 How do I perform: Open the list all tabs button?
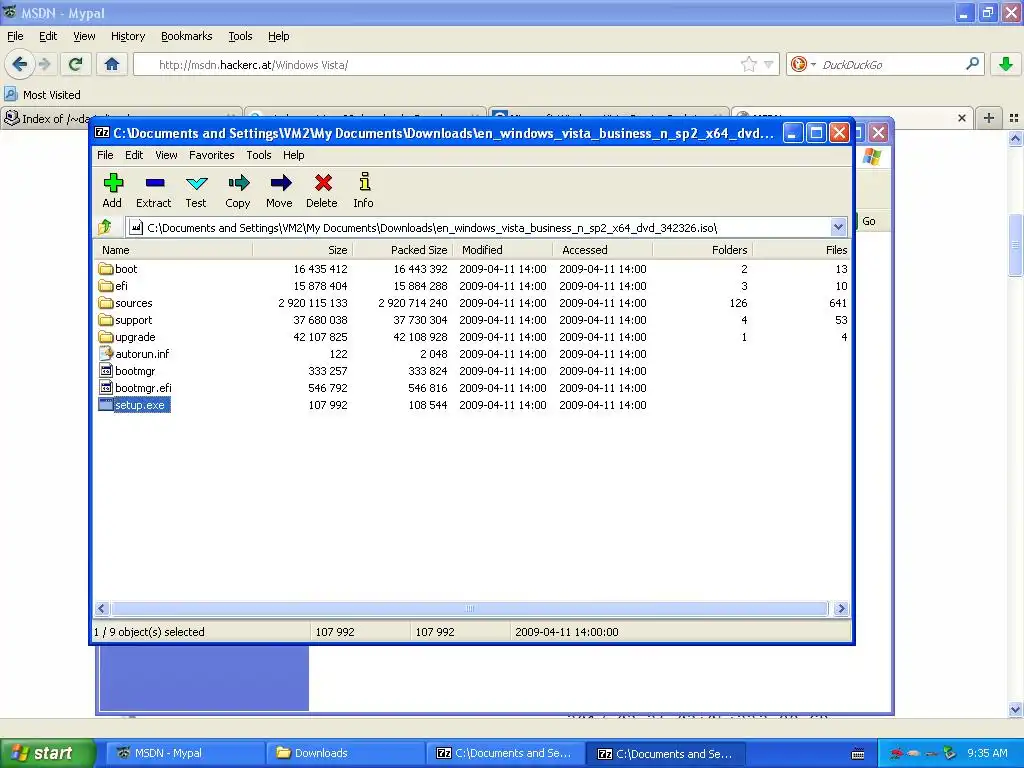pos(1014,118)
